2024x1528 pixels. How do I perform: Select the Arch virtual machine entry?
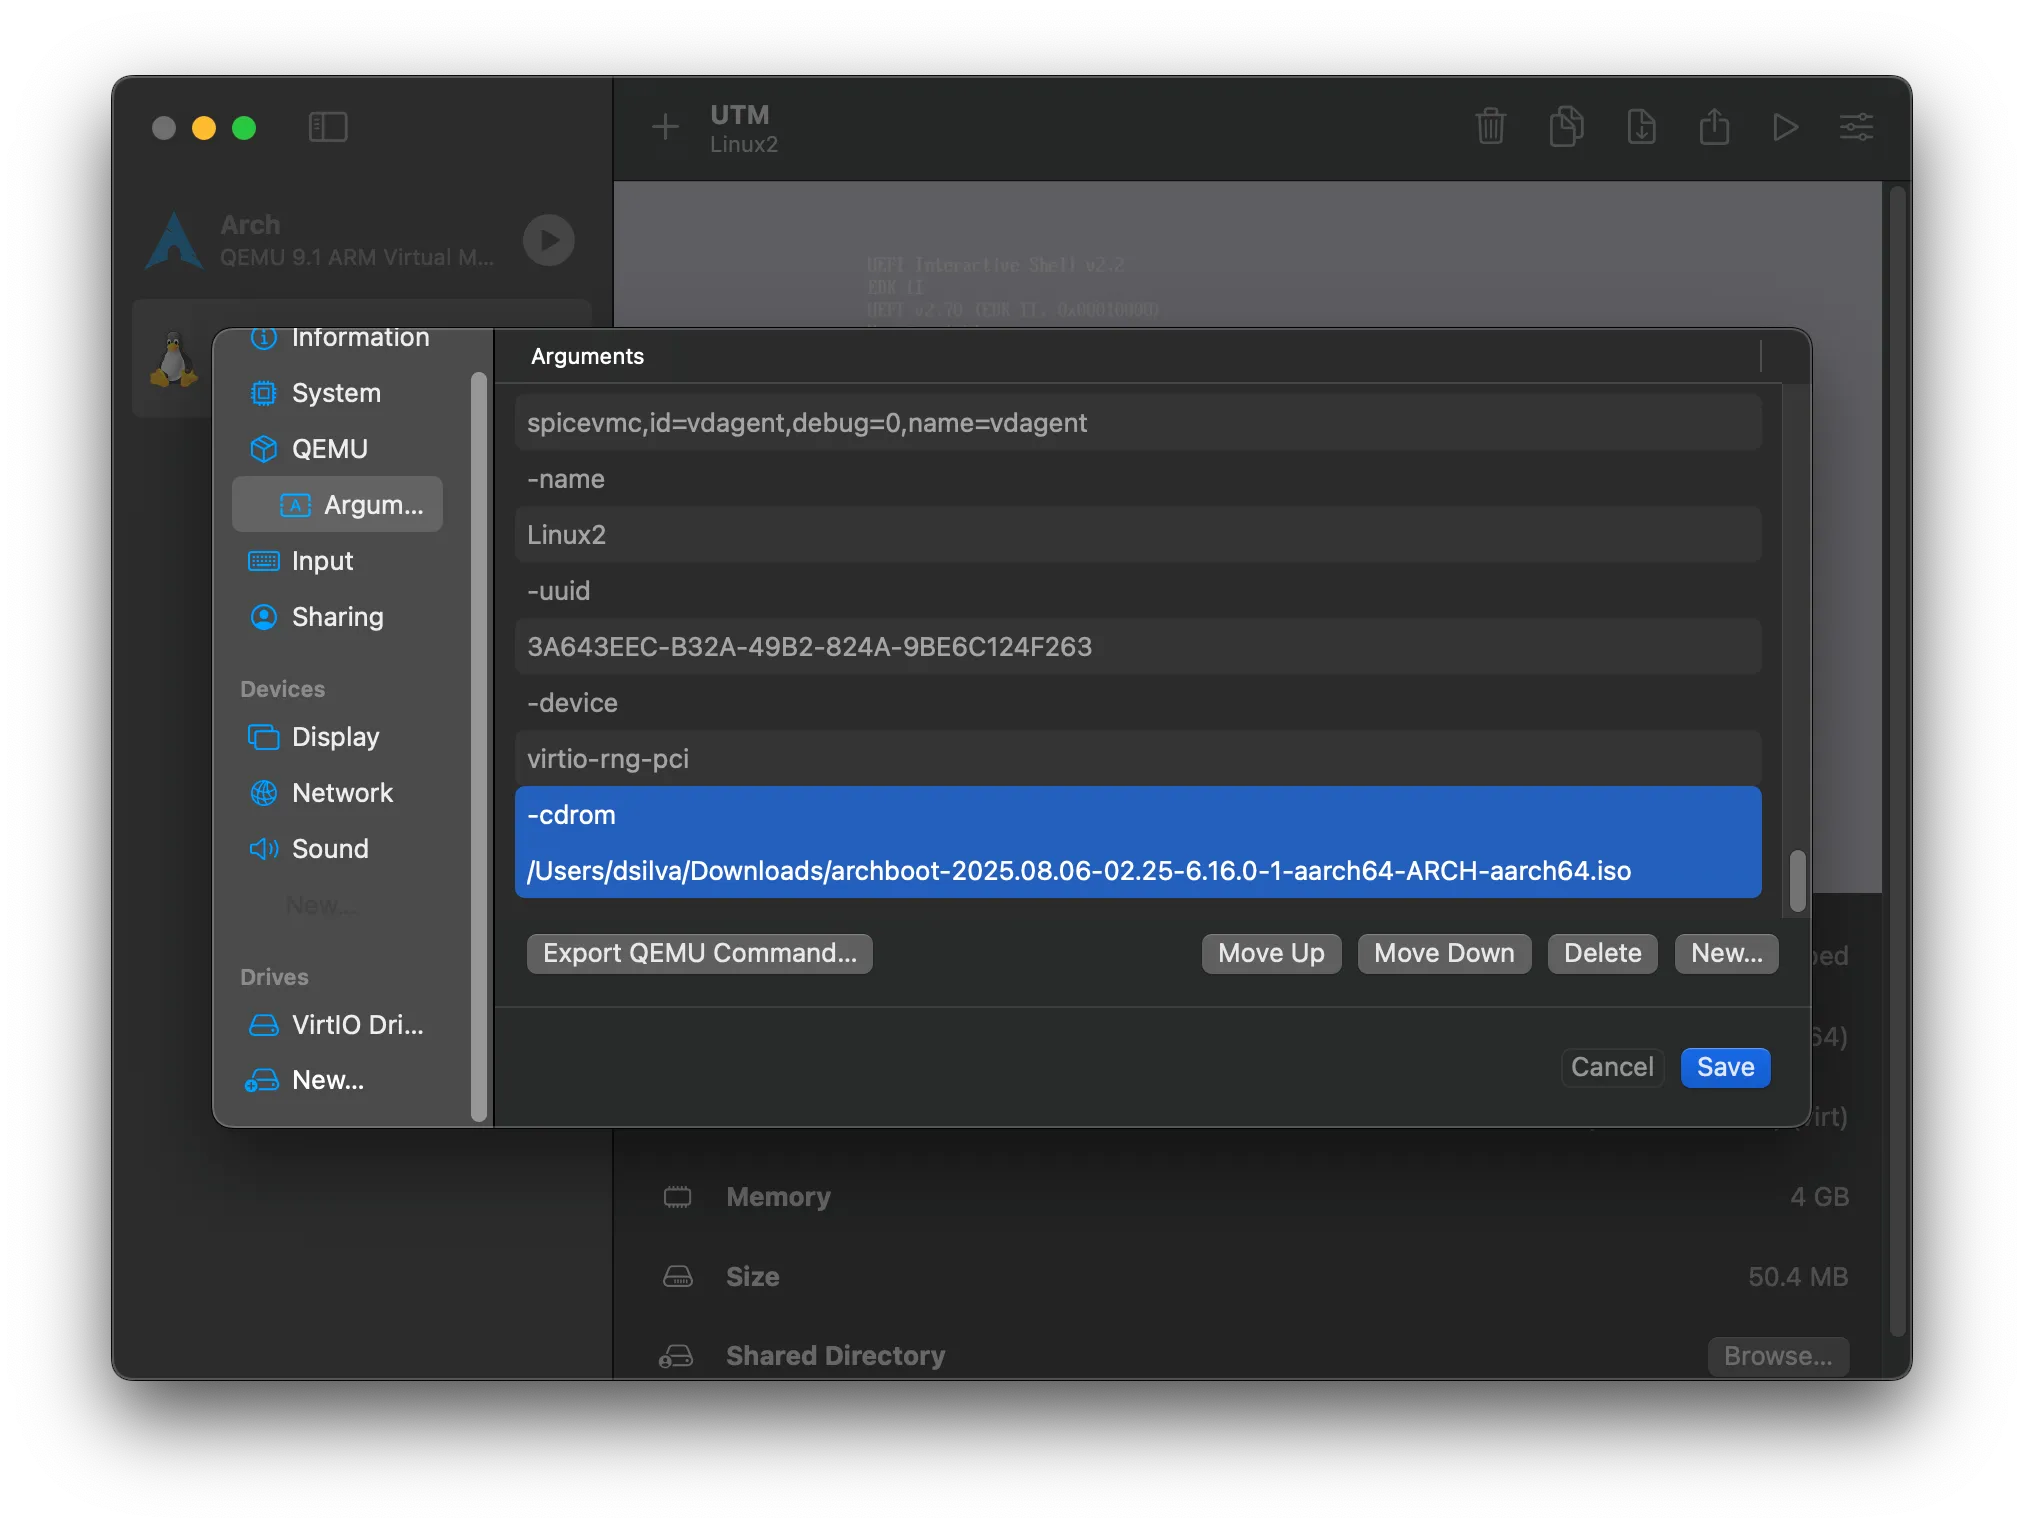362,240
